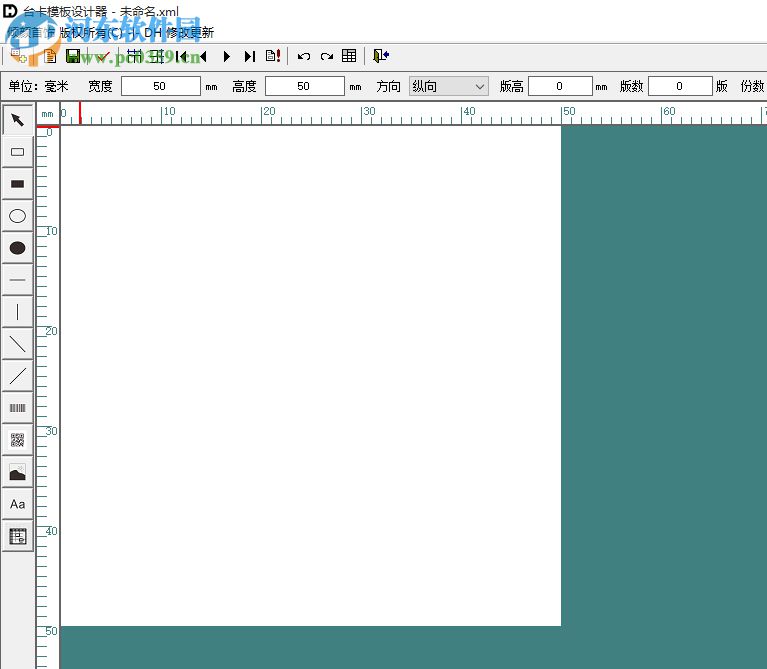Screen dimensions: 767x669
Task: Exit using the door icon
Action: (x=381, y=56)
